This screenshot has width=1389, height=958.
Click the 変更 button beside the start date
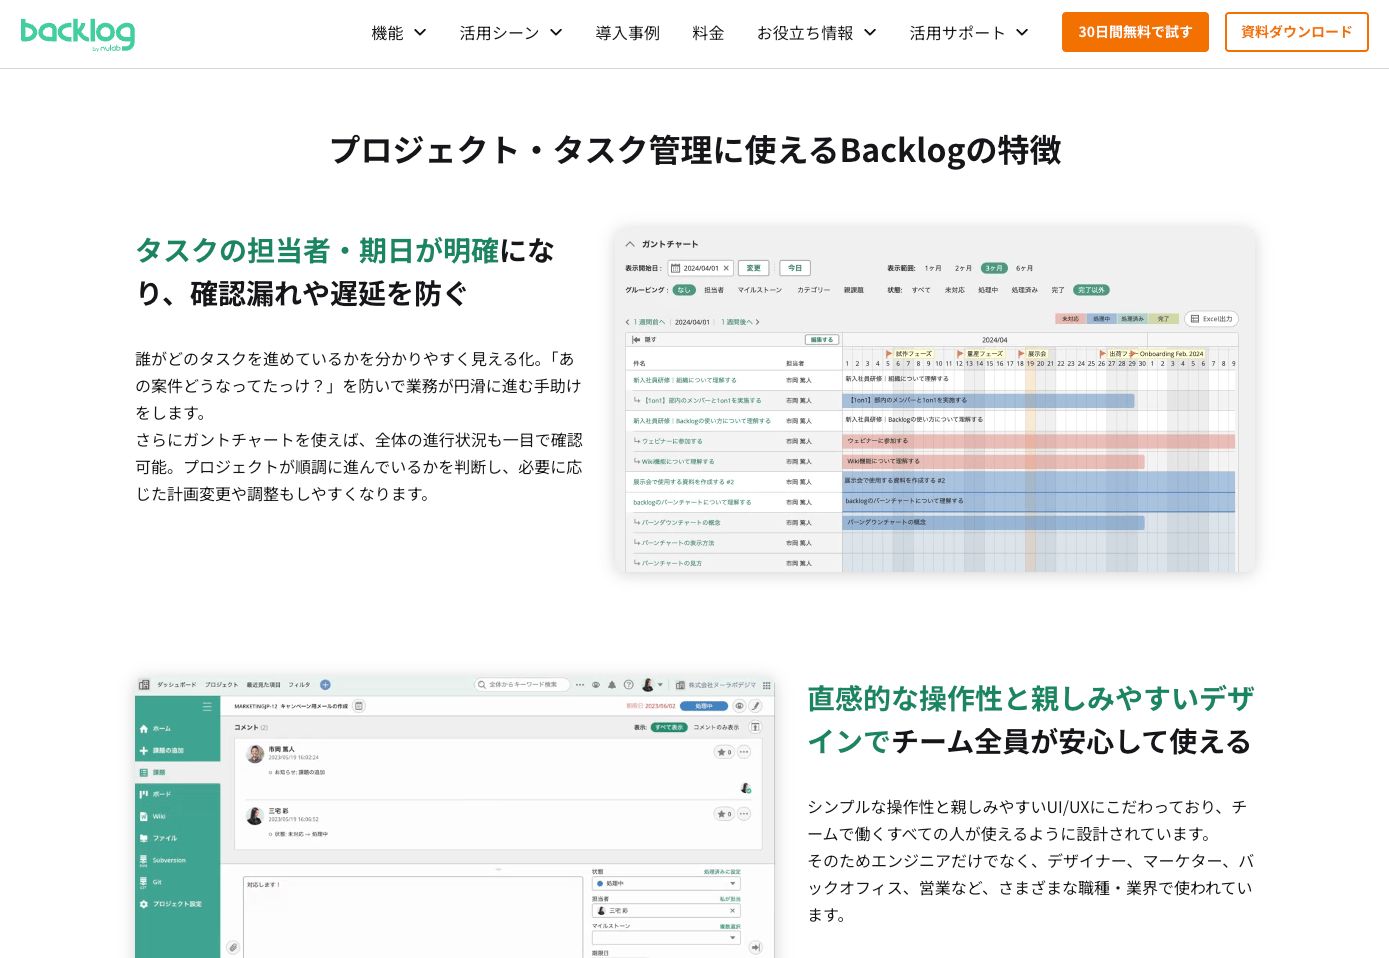click(754, 268)
